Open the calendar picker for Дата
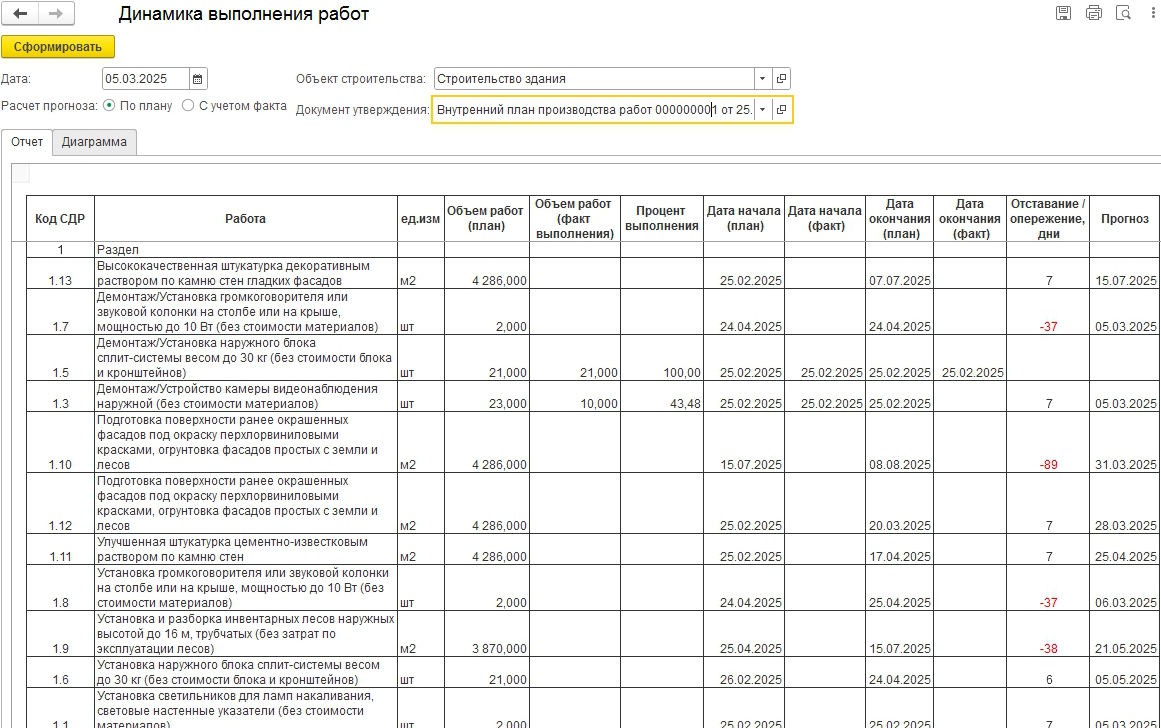The height and width of the screenshot is (728, 1161). pyautogui.click(x=198, y=79)
